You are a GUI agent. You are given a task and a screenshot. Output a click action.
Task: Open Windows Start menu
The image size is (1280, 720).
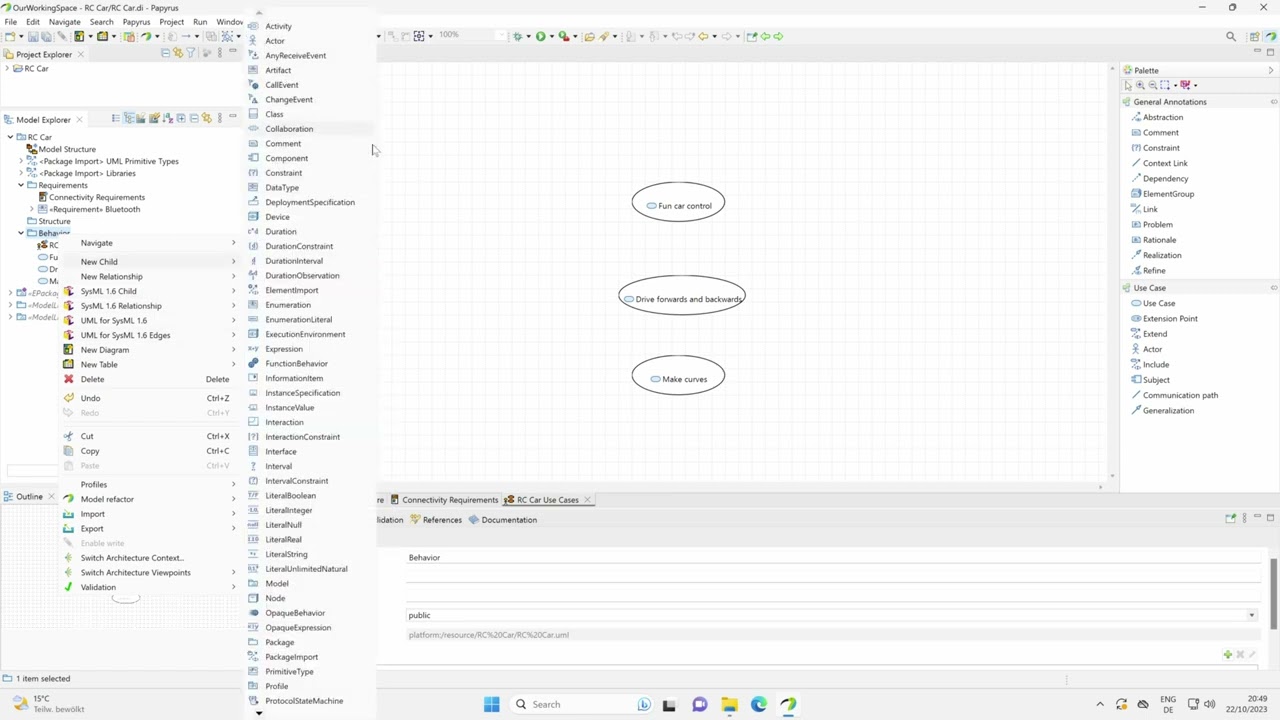click(491, 704)
